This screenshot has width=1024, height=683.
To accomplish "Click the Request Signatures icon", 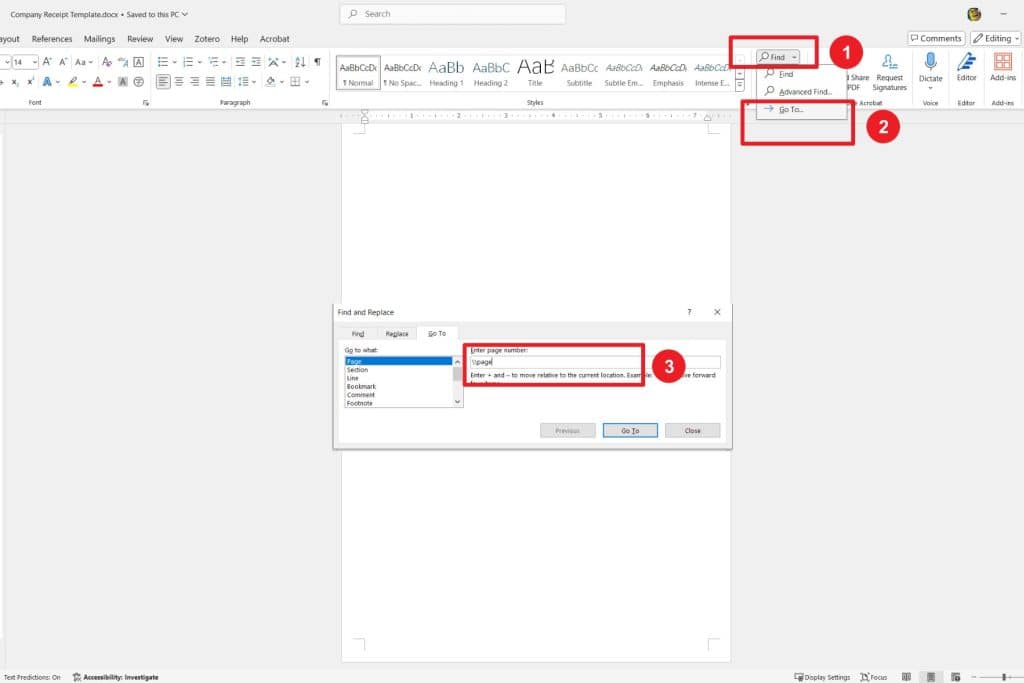I will [889, 73].
